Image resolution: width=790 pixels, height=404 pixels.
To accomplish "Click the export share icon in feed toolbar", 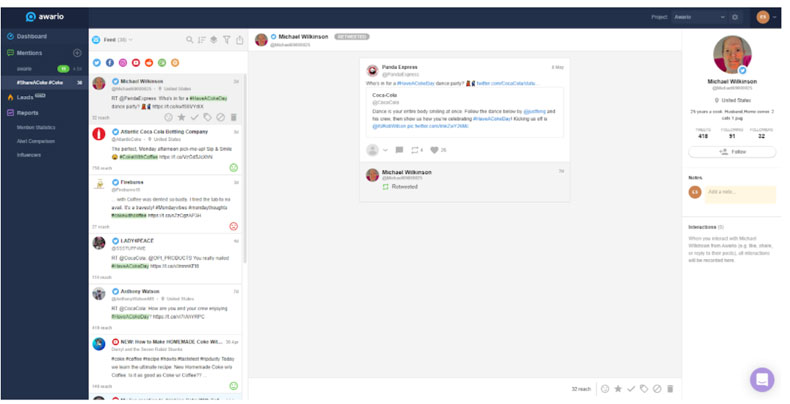I will click(x=239, y=40).
